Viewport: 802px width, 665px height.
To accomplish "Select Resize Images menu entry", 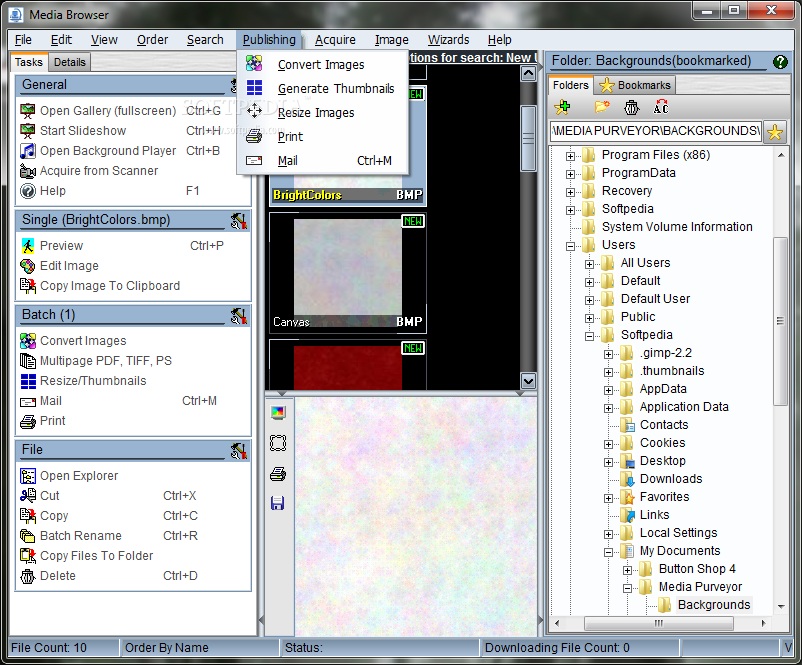I will point(315,113).
